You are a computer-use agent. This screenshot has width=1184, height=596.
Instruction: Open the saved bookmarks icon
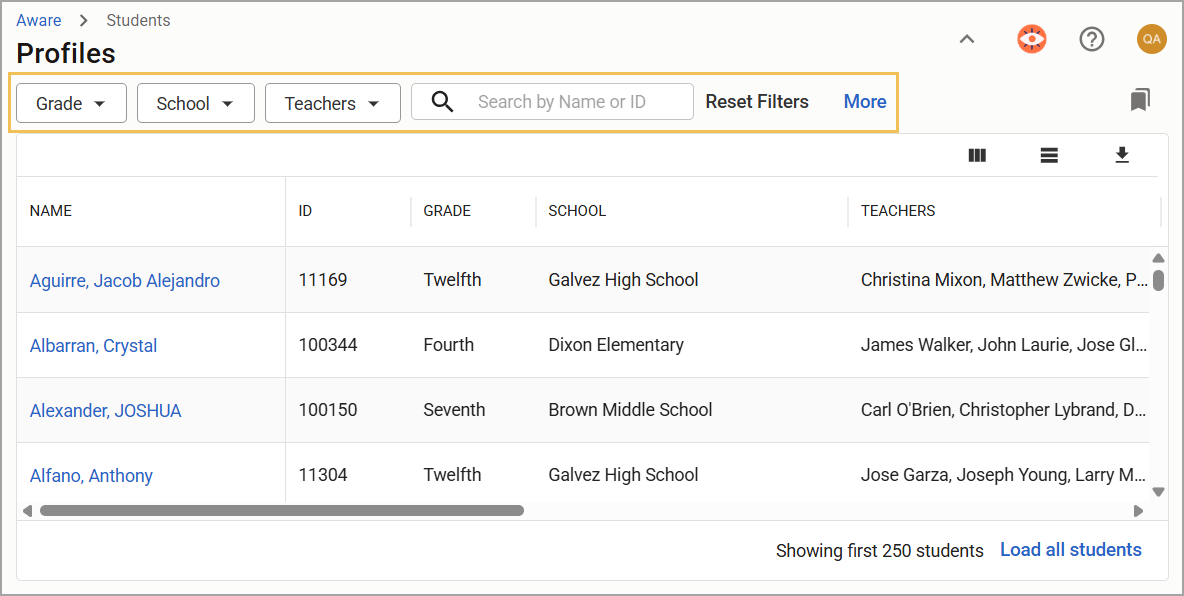click(1140, 100)
